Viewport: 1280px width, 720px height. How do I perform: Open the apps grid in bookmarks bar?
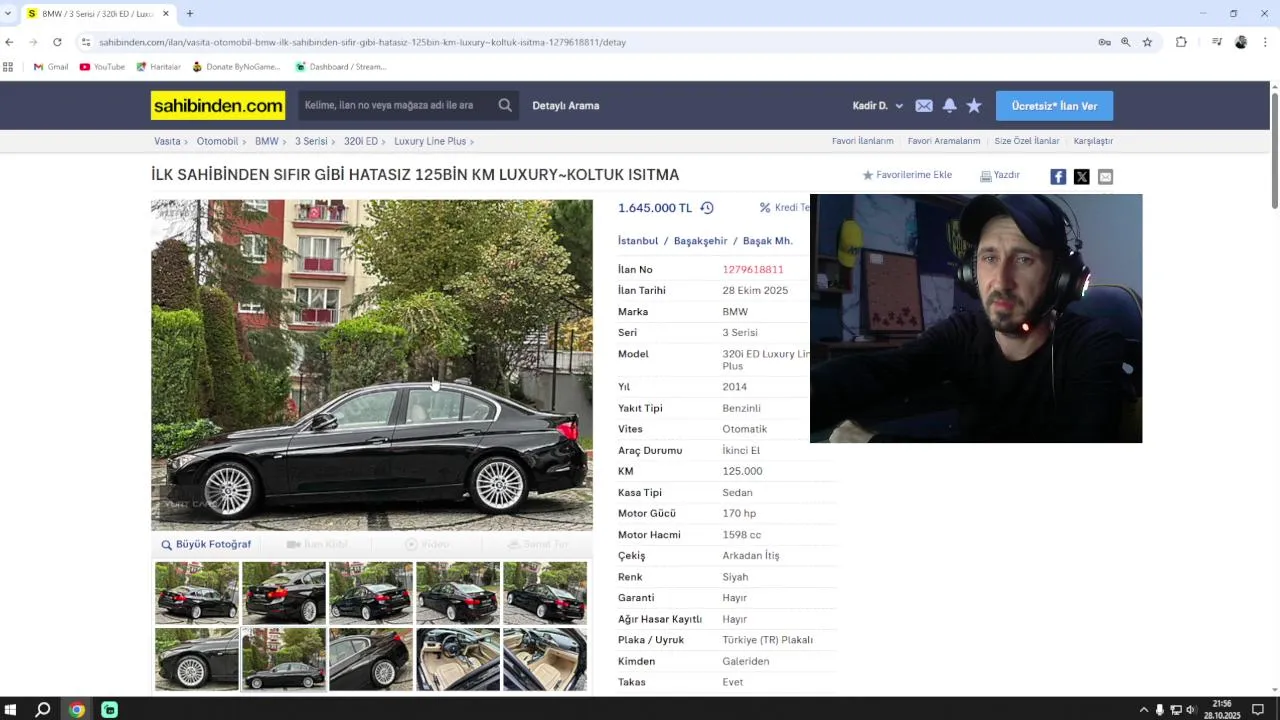tap(8, 67)
